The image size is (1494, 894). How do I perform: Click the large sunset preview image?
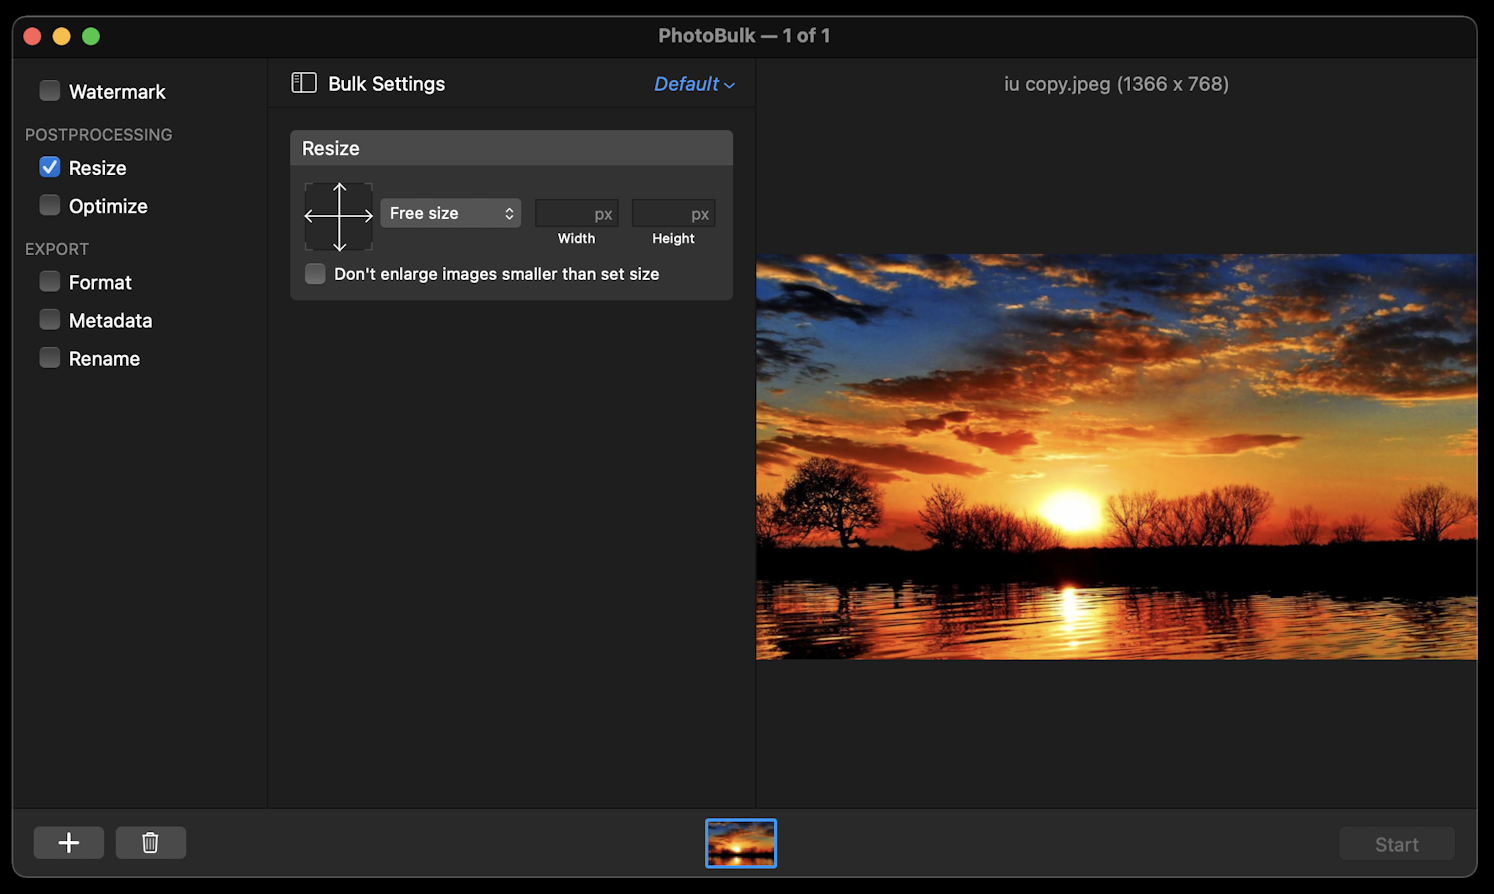coord(1116,455)
